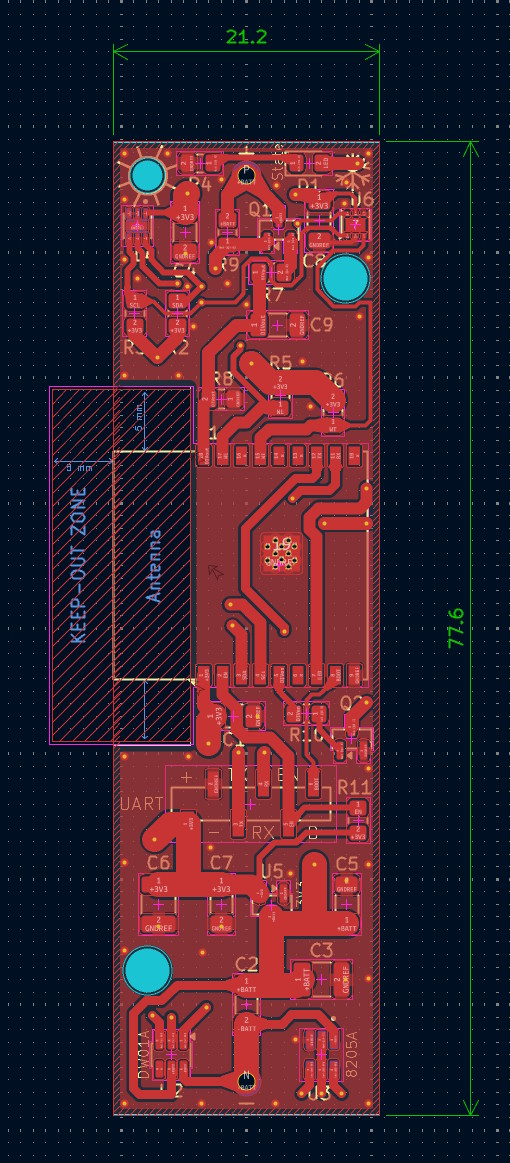510x1163 pixels.
Task: Pick the C6 capacitor reference label
Action: tap(159, 863)
